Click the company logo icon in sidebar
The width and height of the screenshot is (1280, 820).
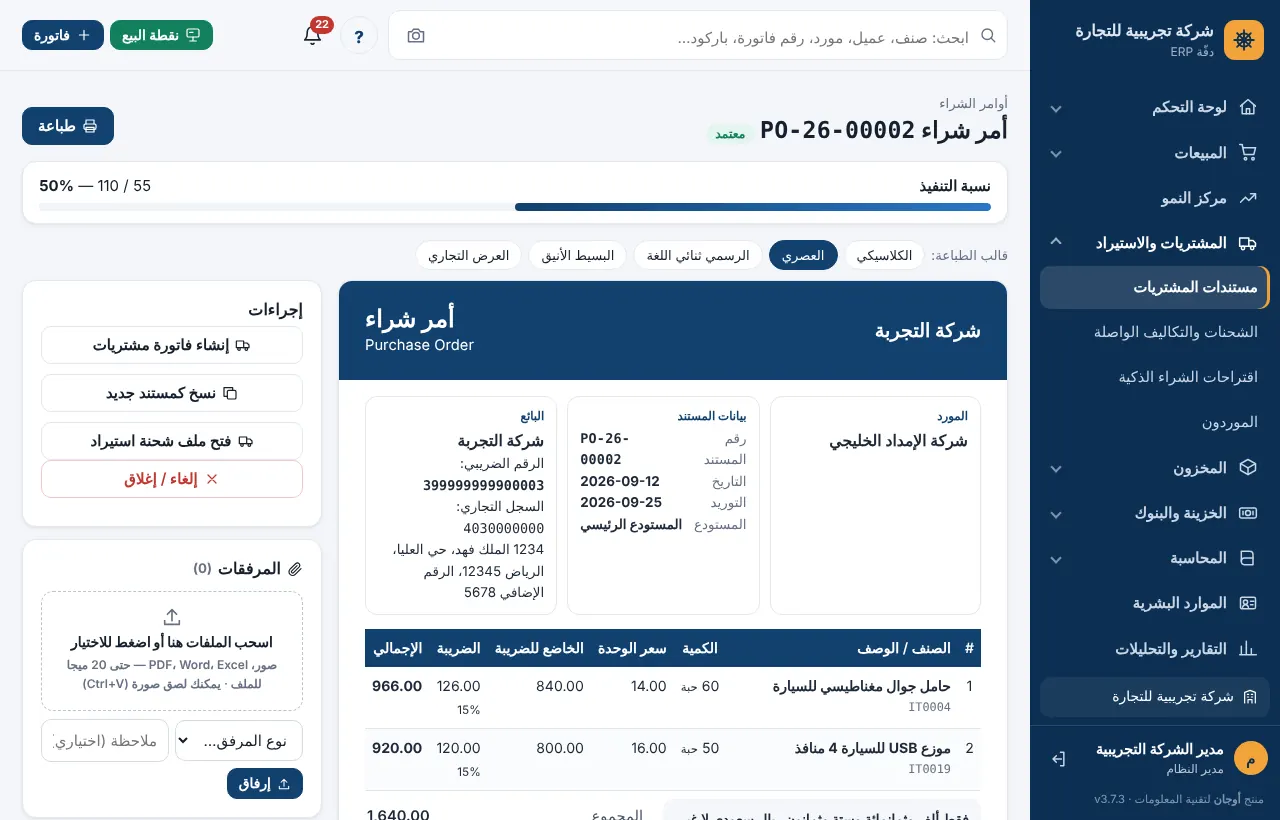(1244, 40)
